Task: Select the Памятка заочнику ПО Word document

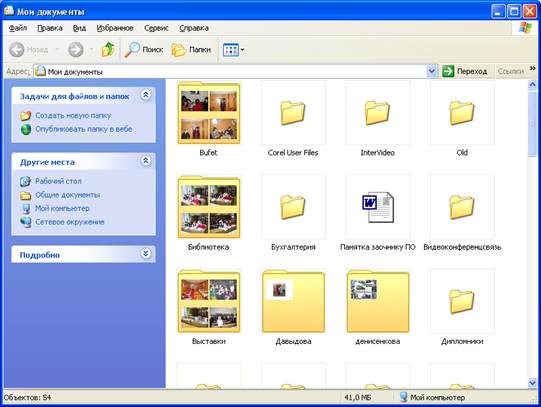Action: pyautogui.click(x=378, y=207)
